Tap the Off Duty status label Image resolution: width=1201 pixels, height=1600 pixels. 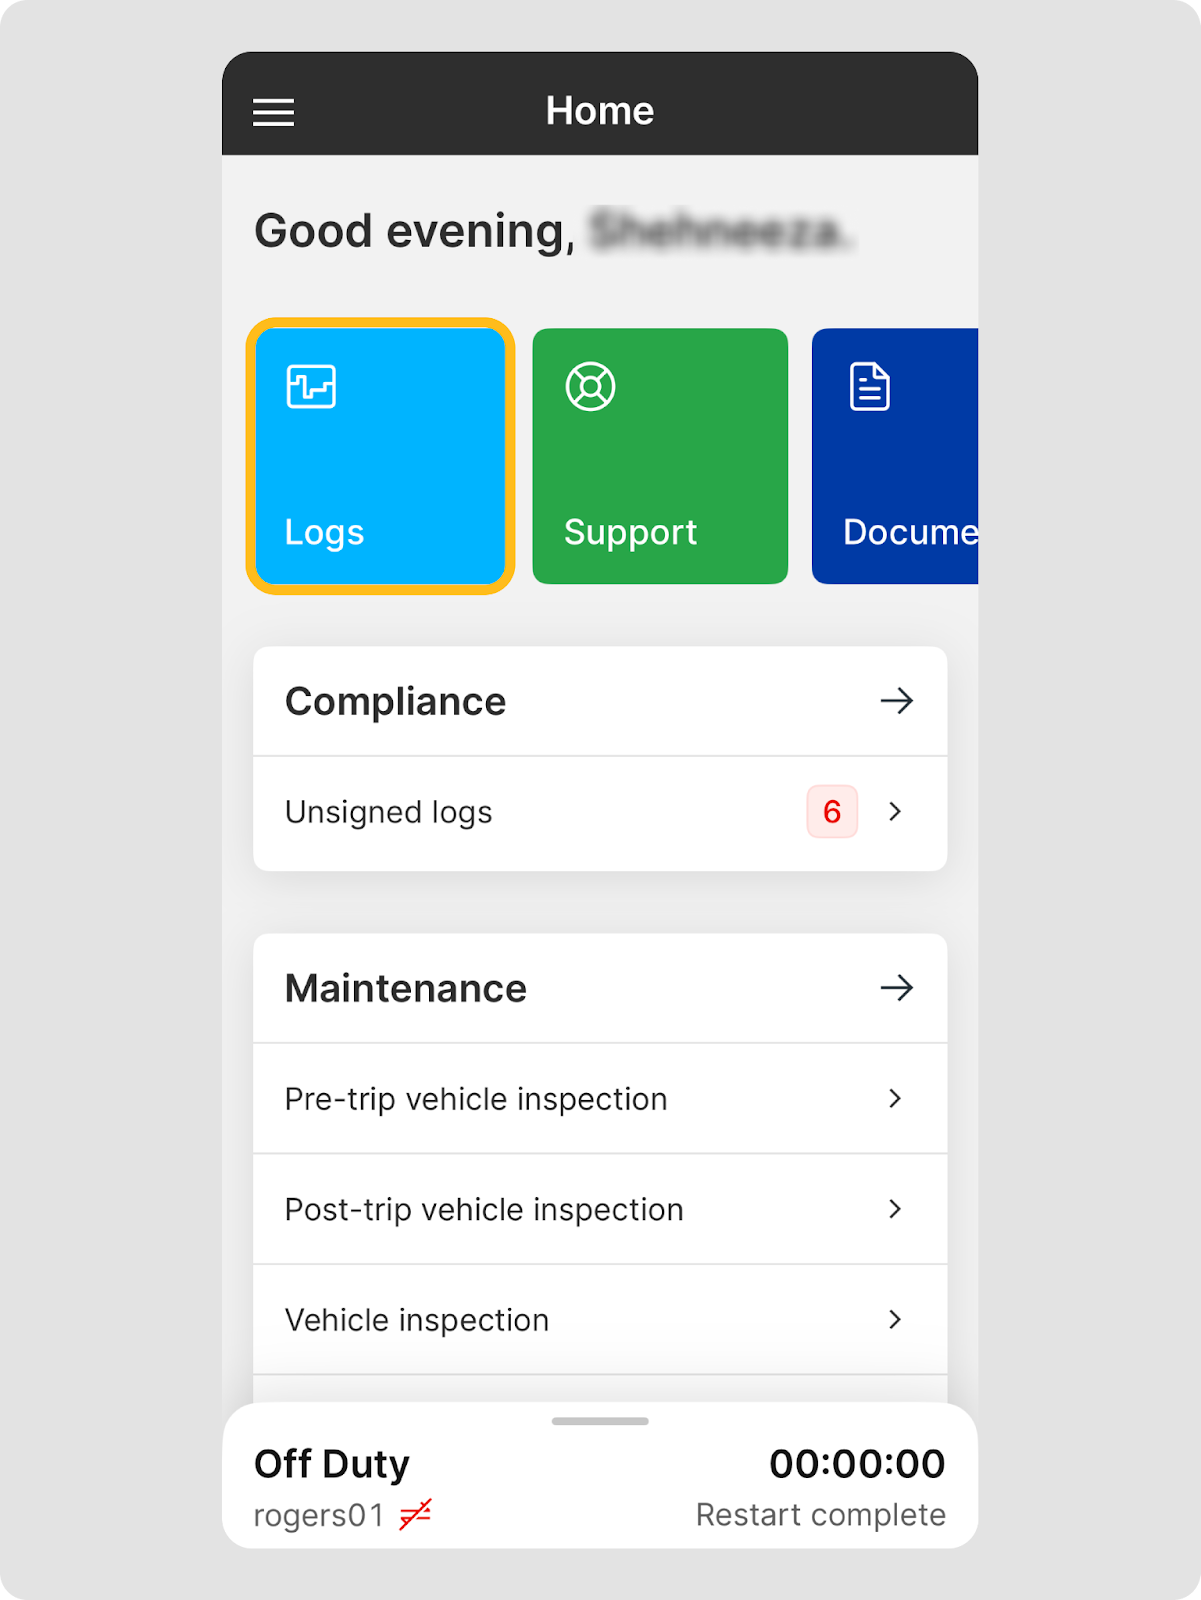(332, 1463)
